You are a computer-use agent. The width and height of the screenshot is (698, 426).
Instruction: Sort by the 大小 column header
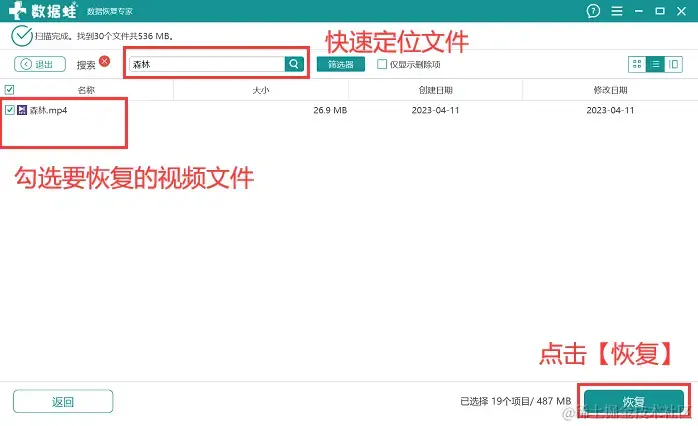pos(261,90)
